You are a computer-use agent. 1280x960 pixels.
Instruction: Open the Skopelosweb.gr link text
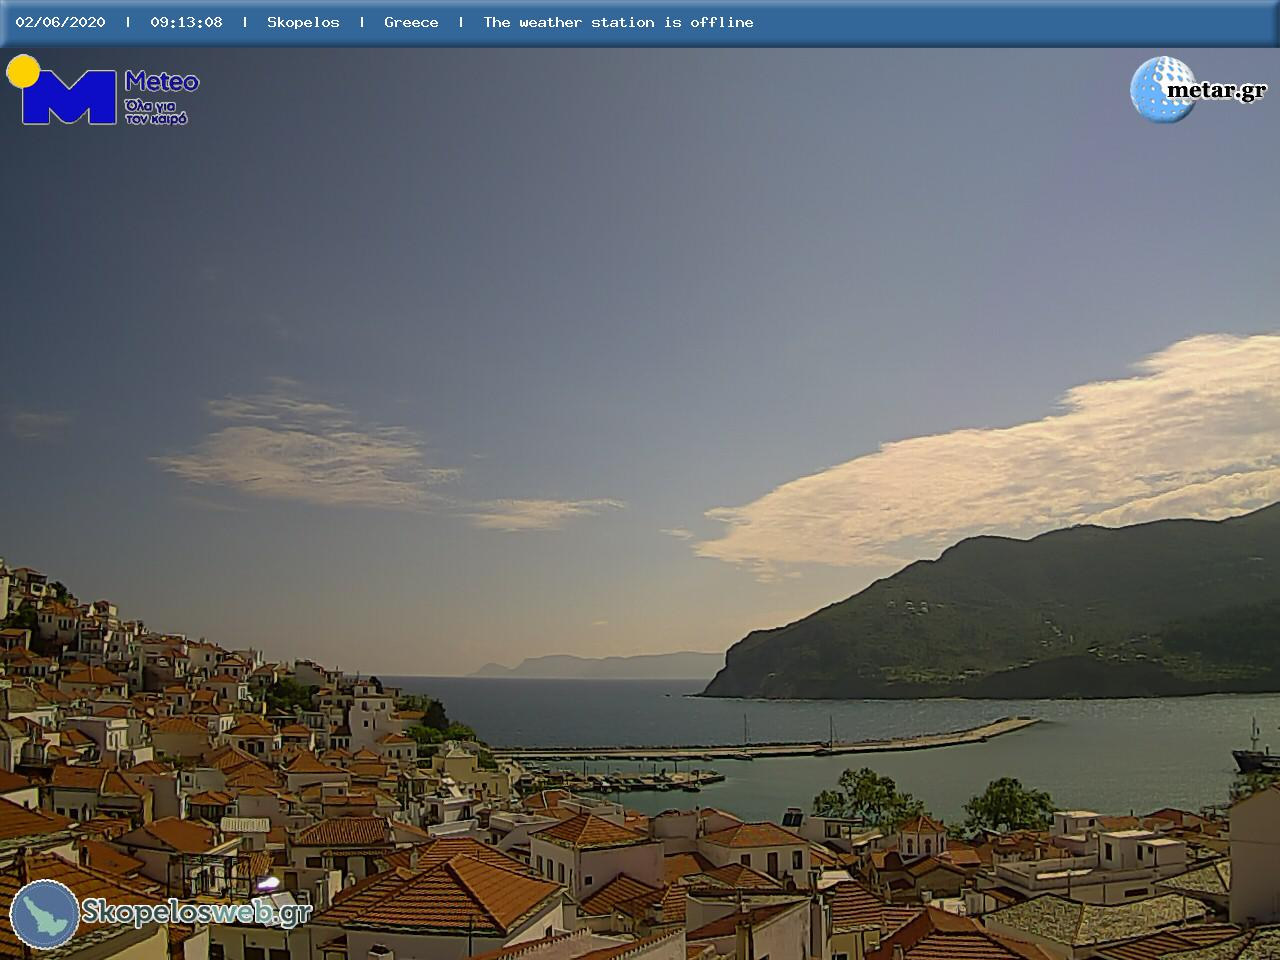(x=197, y=912)
